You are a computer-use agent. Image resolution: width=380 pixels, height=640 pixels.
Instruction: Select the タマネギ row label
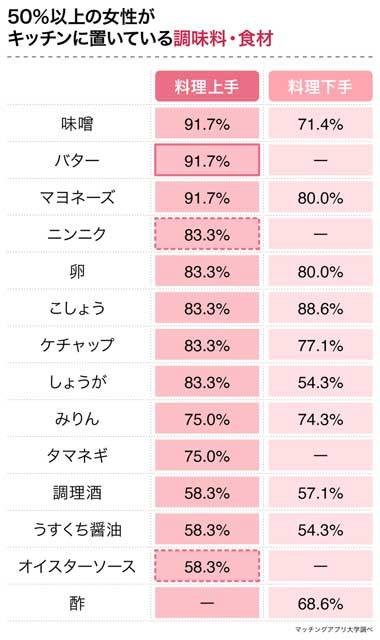coord(77,456)
